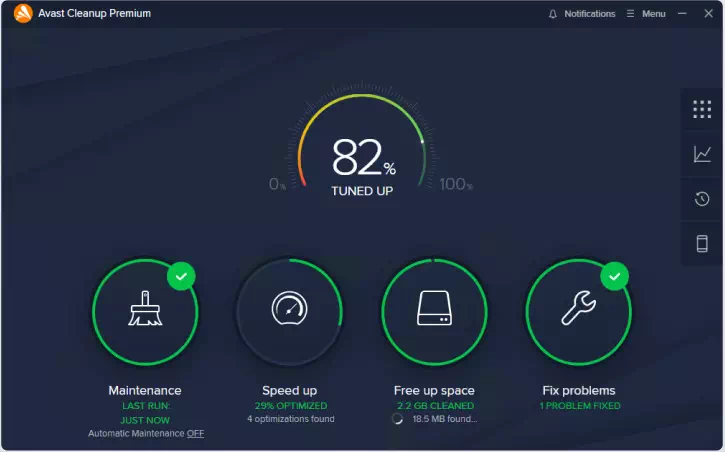725x452 pixels.
Task: Click the 18.5 MB found text
Action: coord(444,419)
